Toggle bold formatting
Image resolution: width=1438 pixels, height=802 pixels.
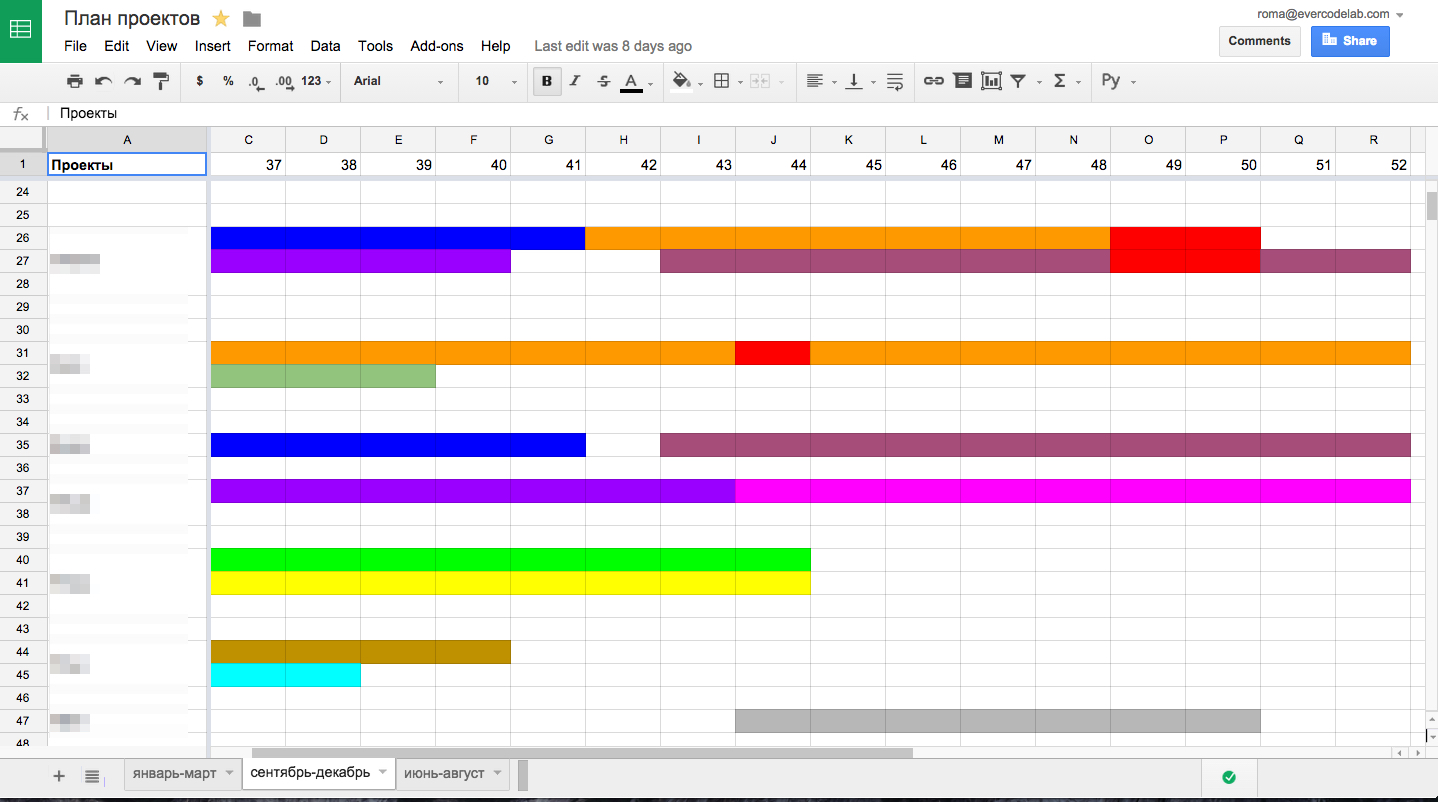click(546, 81)
